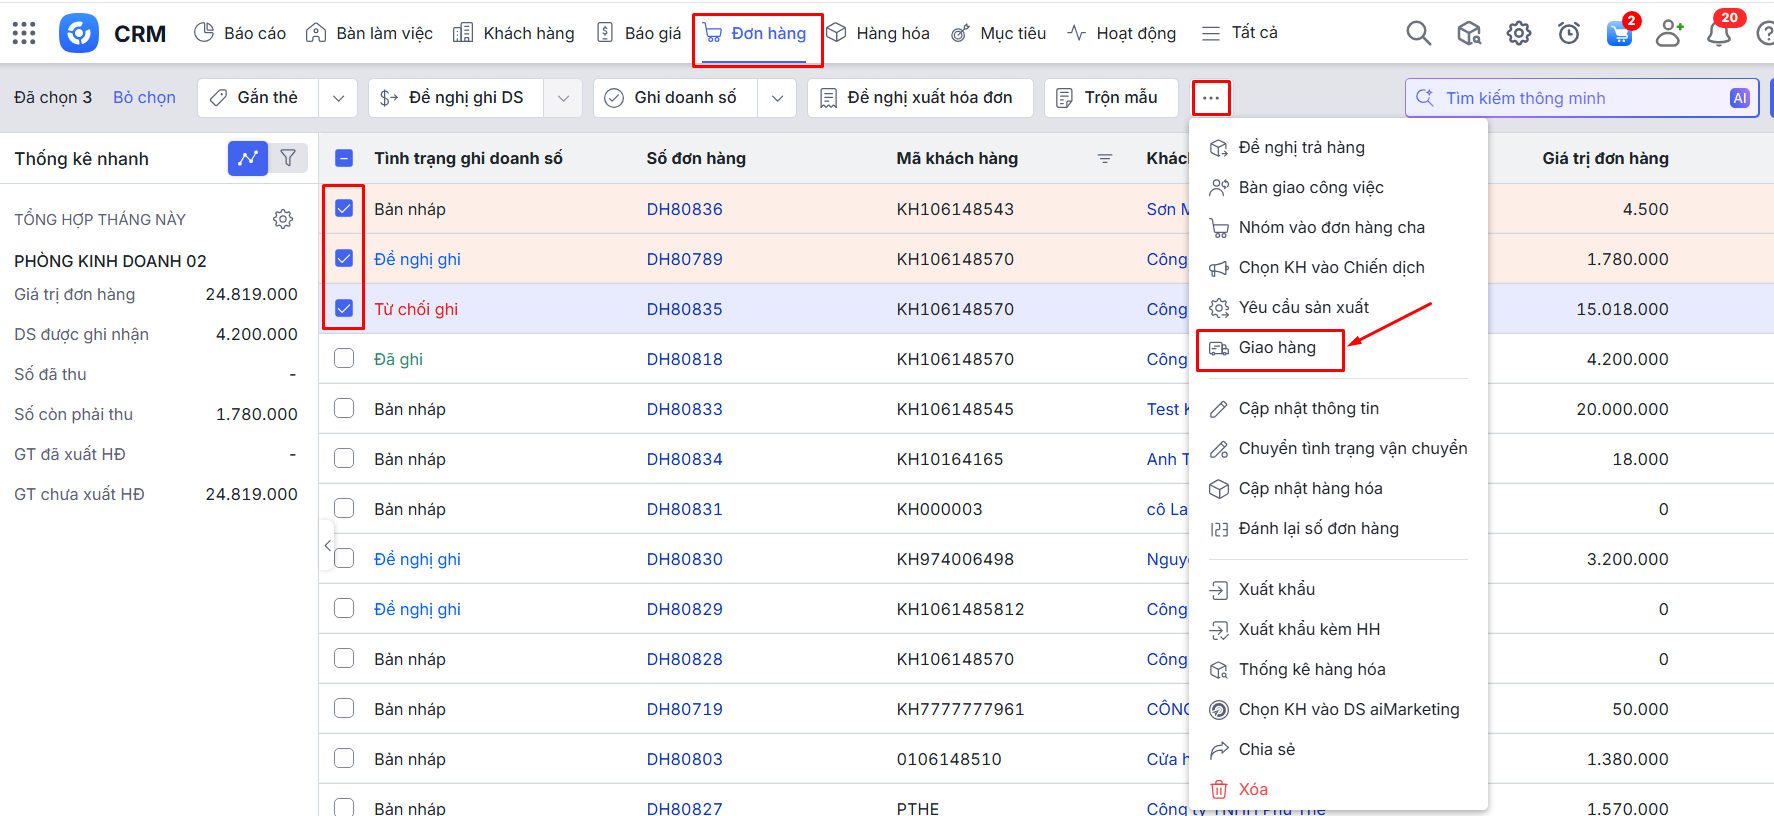Image resolution: width=1774 pixels, height=816 pixels.
Task: Expand the Ghi doanh số dropdown arrow
Action: [777, 98]
